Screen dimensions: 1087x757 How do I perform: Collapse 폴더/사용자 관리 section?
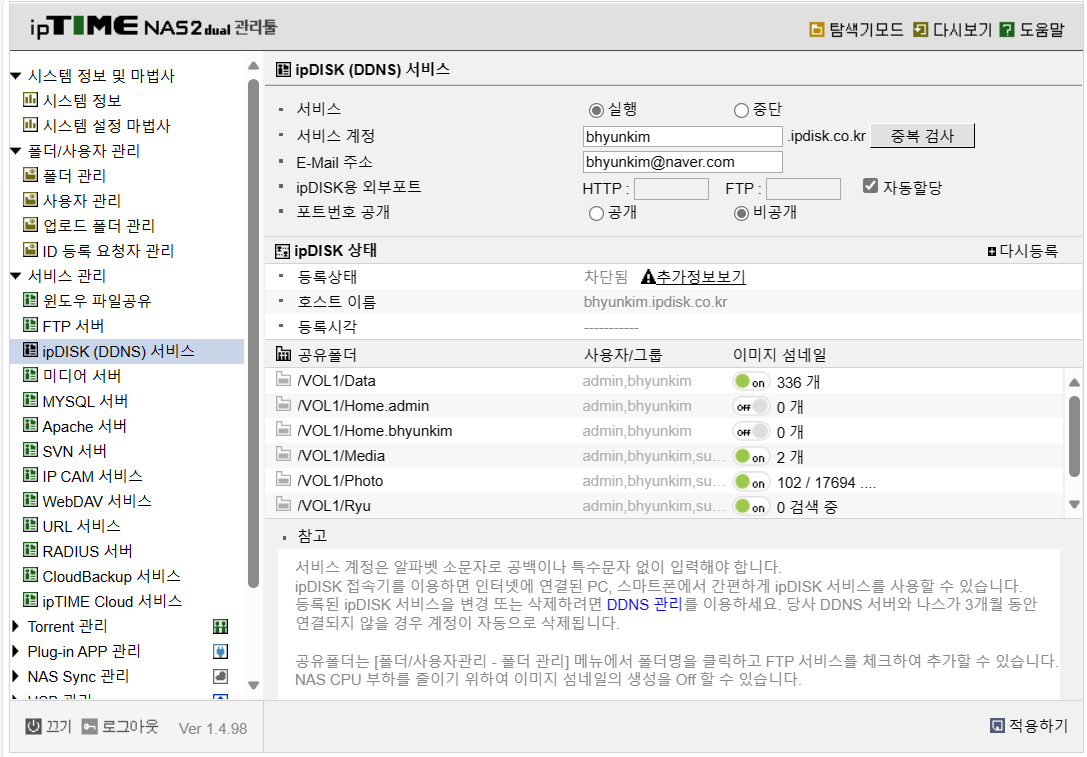pos(16,150)
